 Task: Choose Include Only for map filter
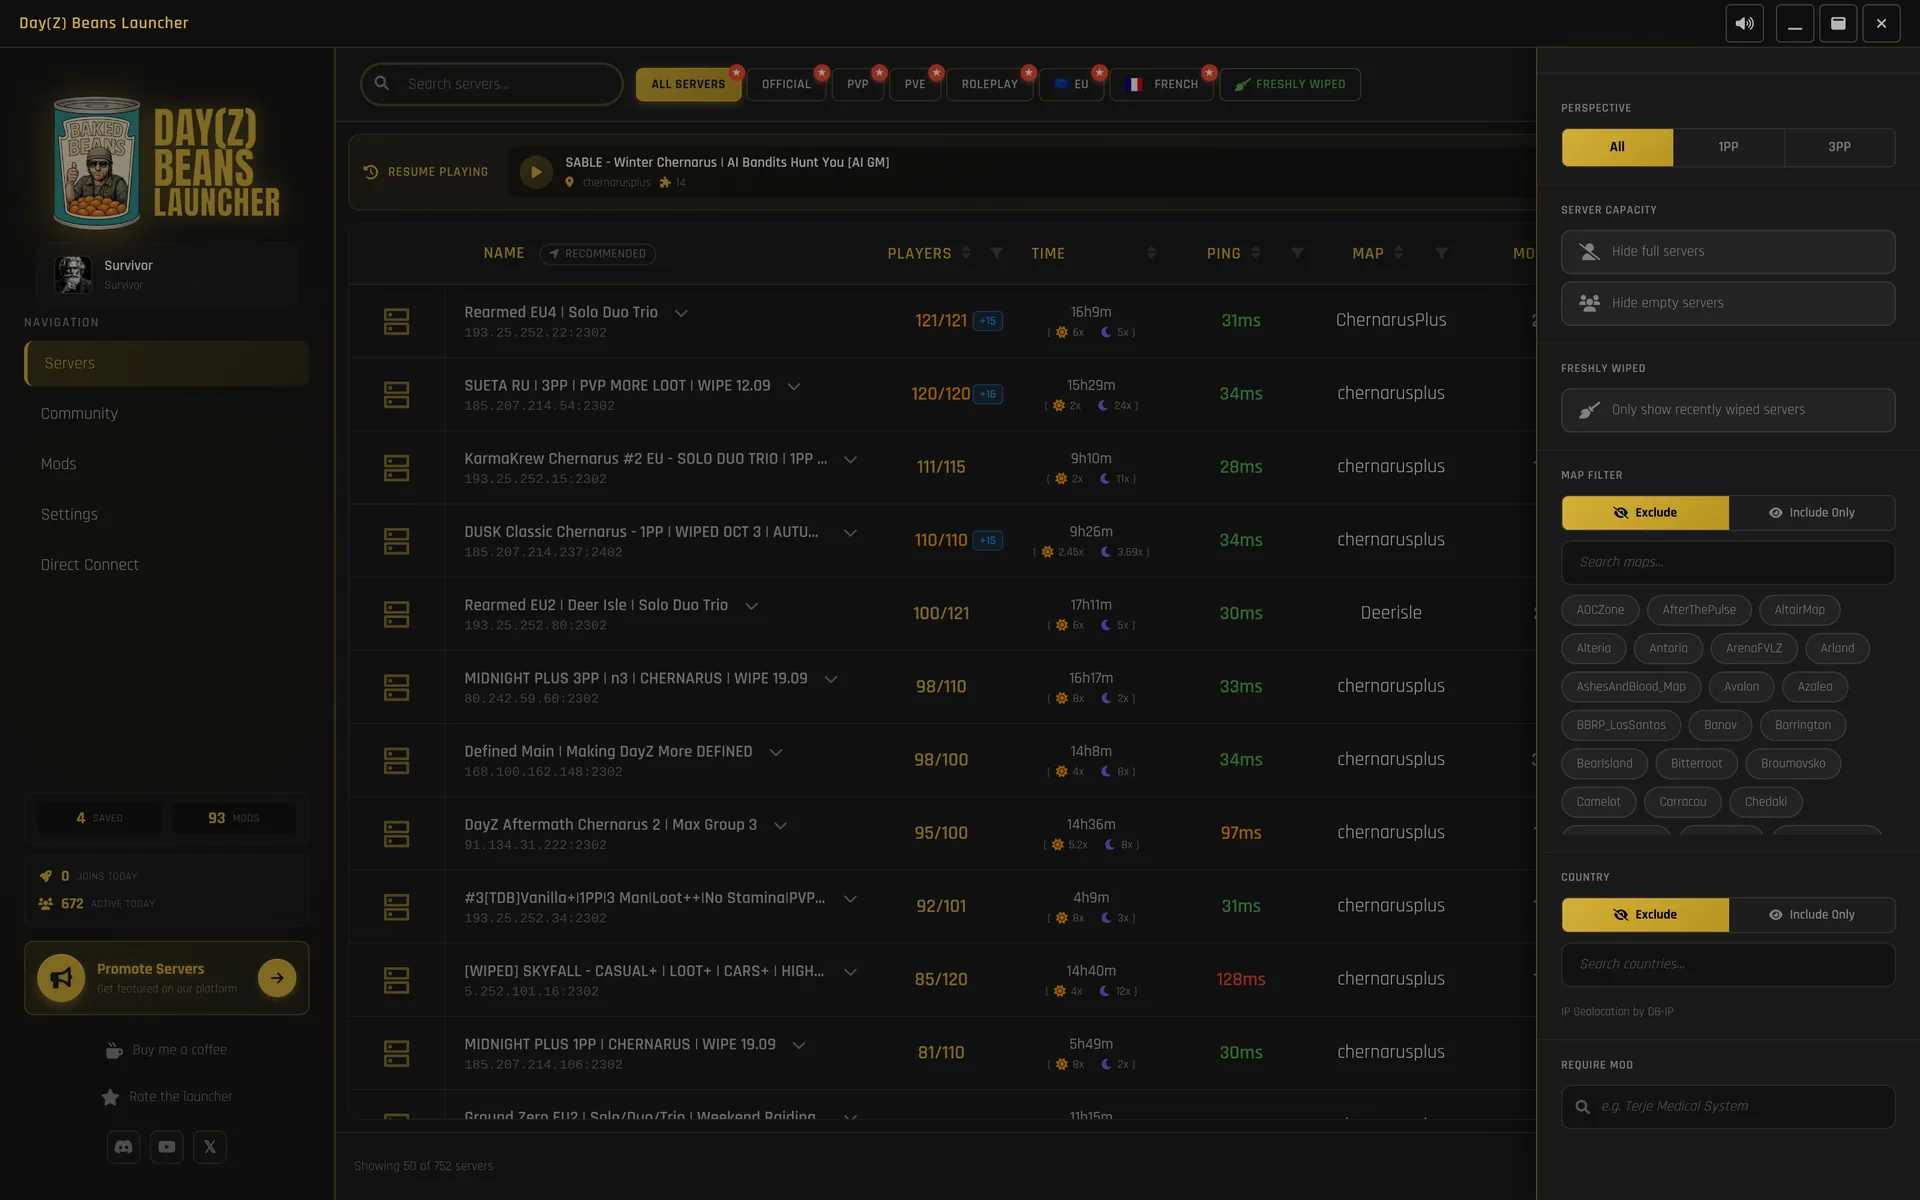click(x=1811, y=513)
